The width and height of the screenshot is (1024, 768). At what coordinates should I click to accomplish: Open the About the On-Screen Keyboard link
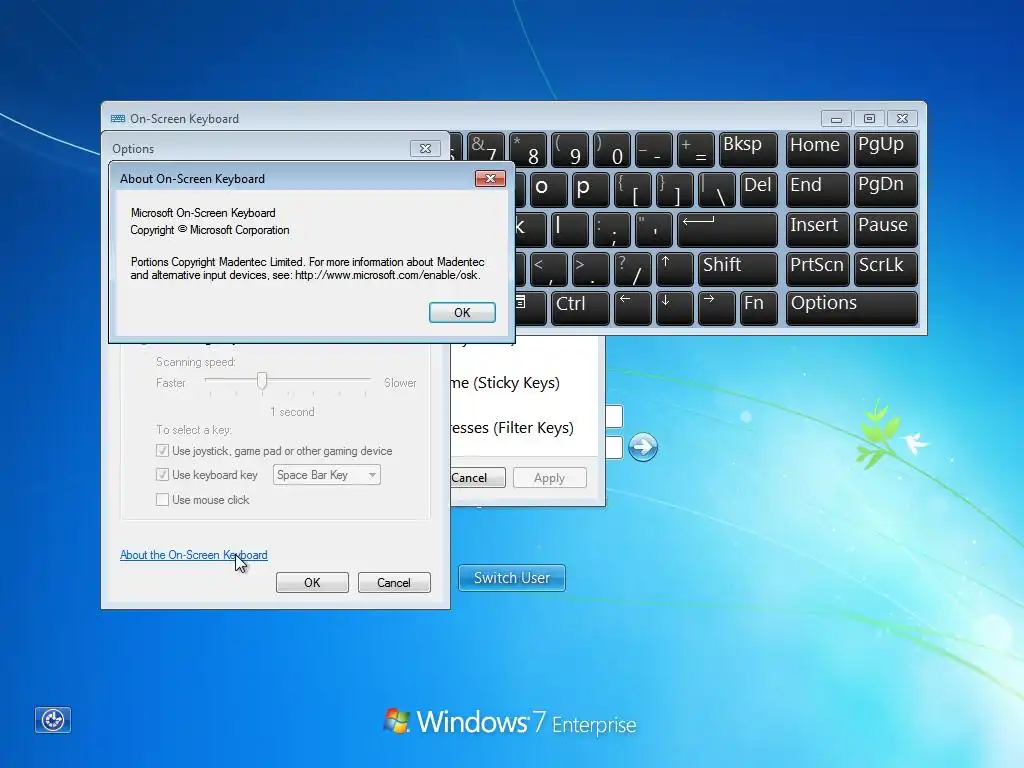click(x=193, y=554)
